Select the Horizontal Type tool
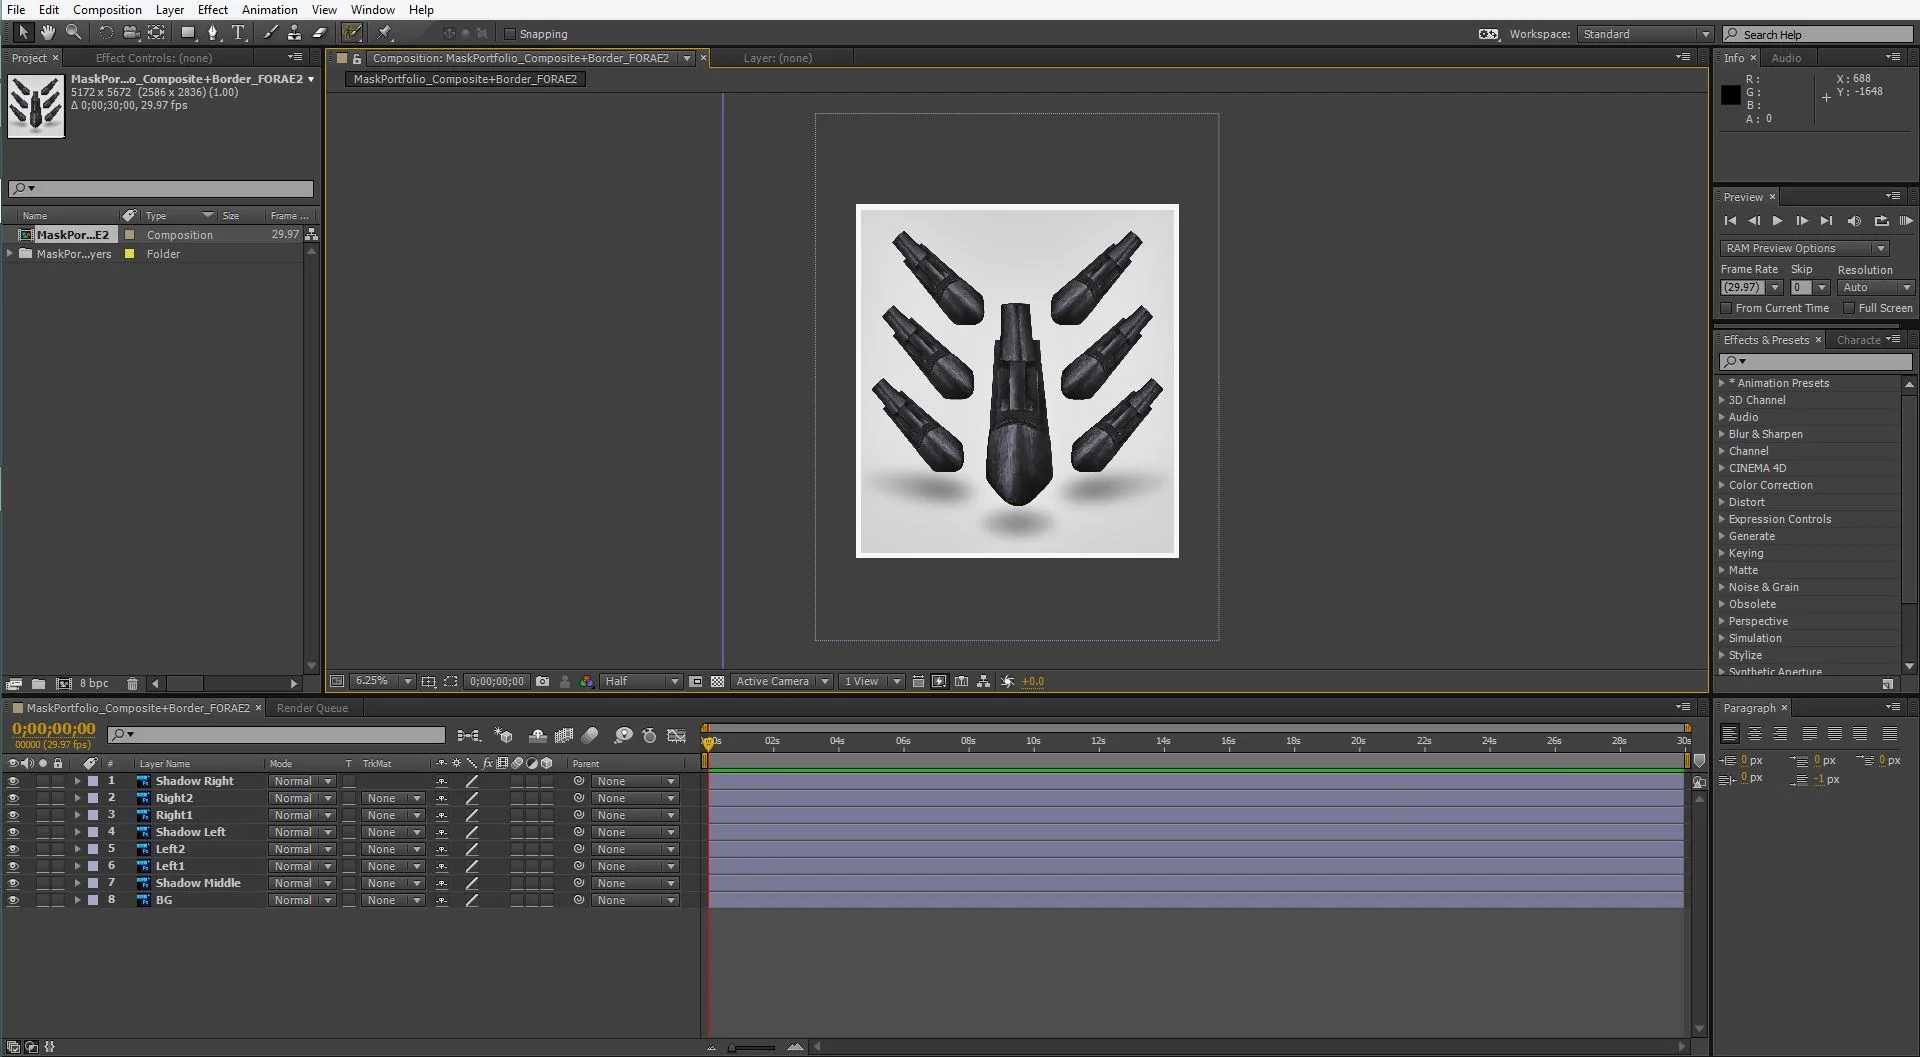The width and height of the screenshot is (1920, 1057). pyautogui.click(x=238, y=33)
